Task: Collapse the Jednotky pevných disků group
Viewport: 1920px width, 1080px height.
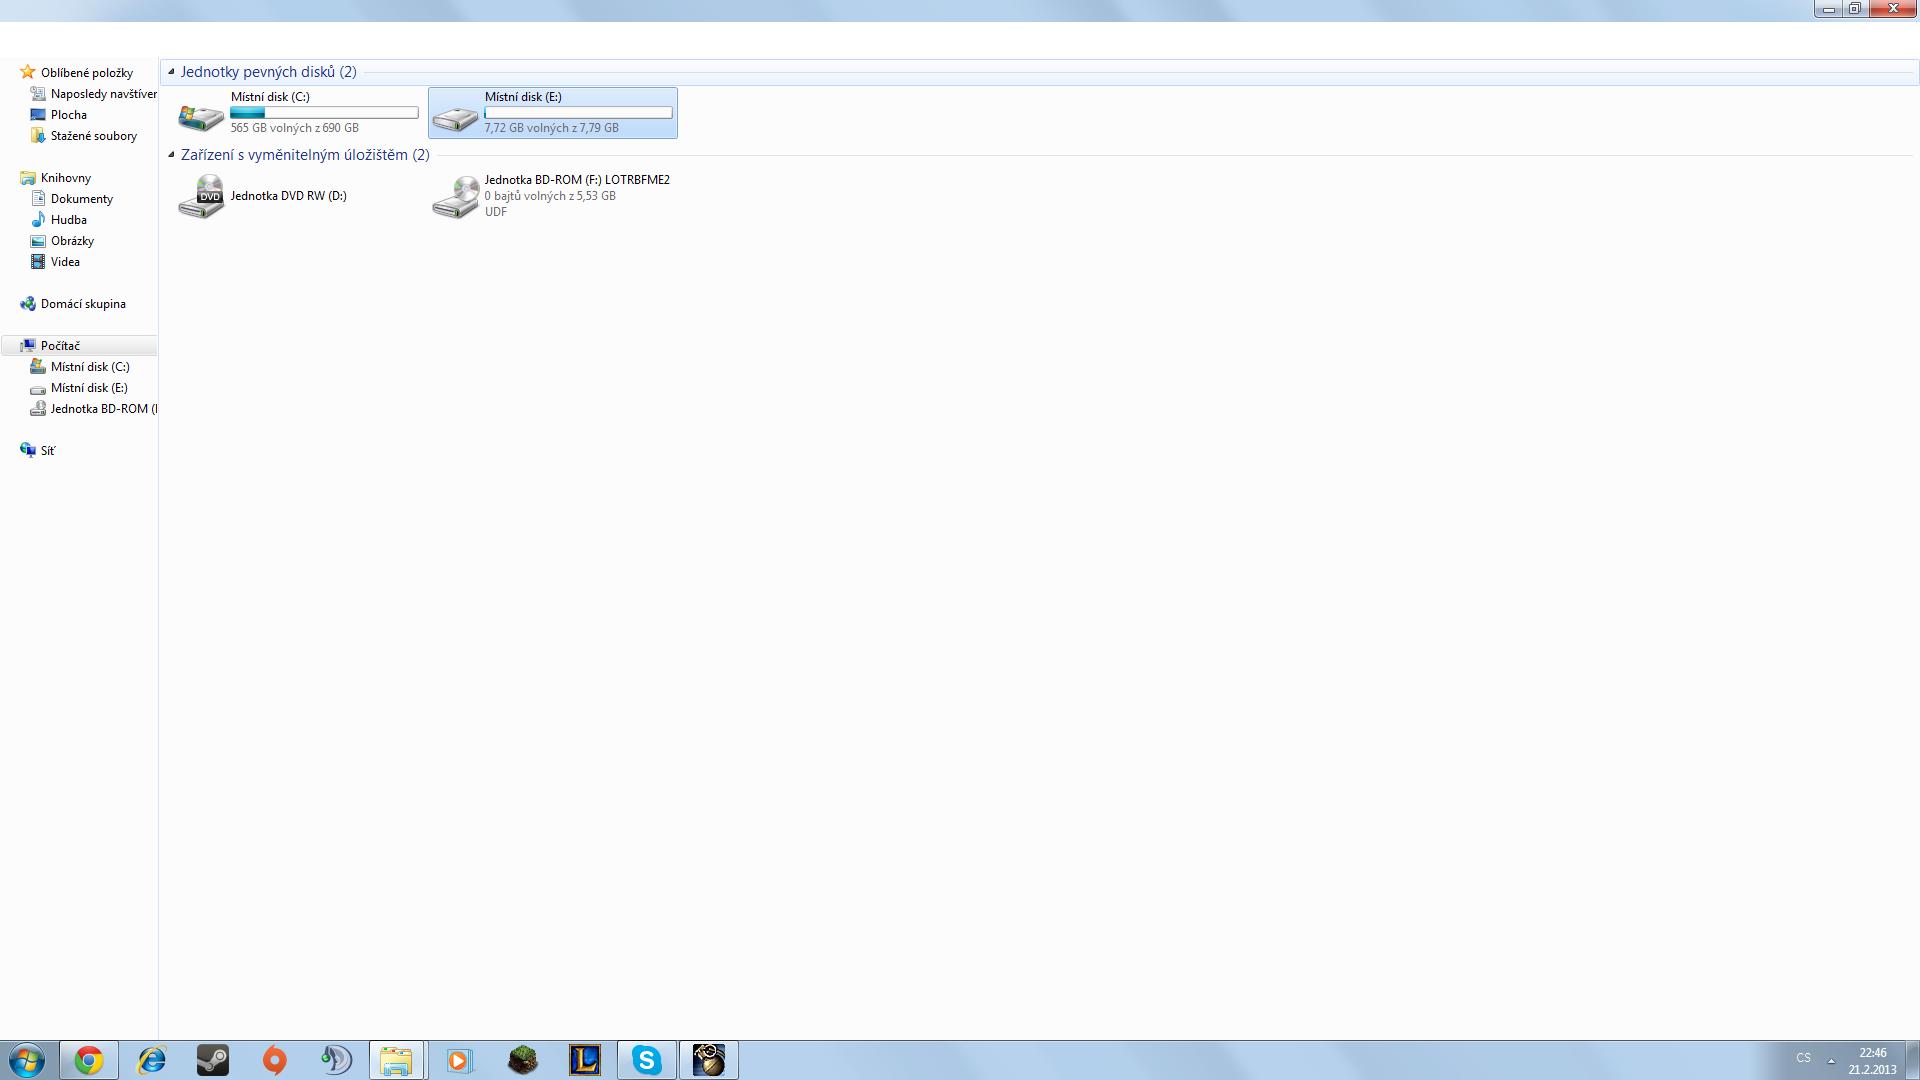Action: 171,72
